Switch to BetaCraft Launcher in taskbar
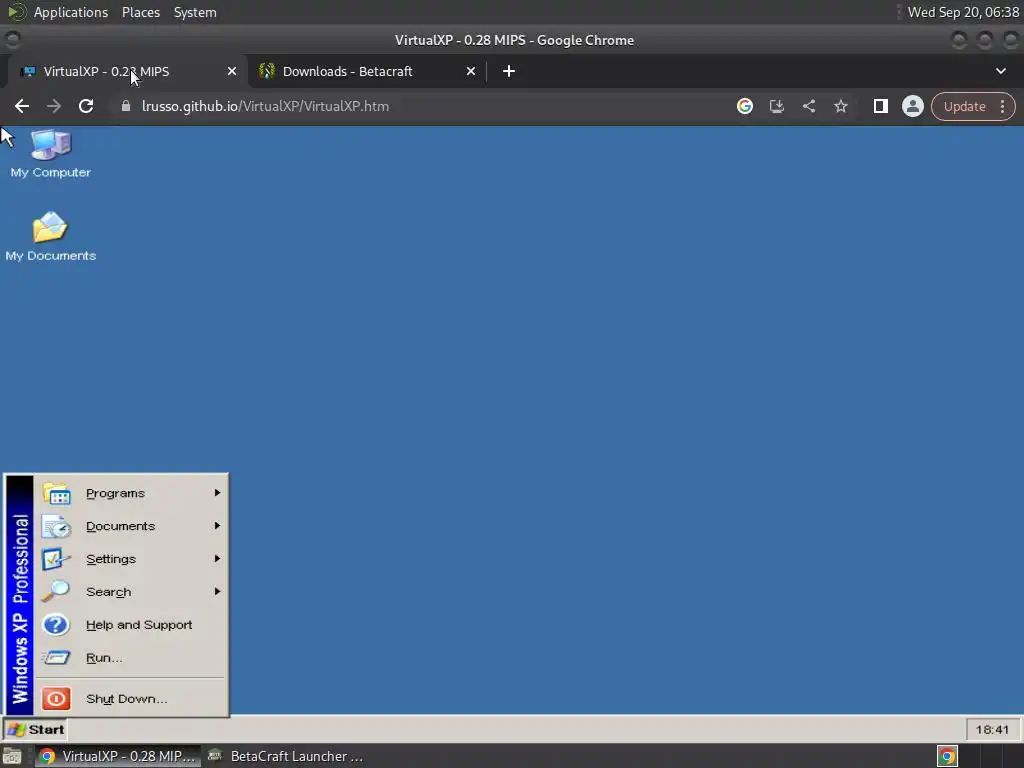 pyautogui.click(x=285, y=756)
